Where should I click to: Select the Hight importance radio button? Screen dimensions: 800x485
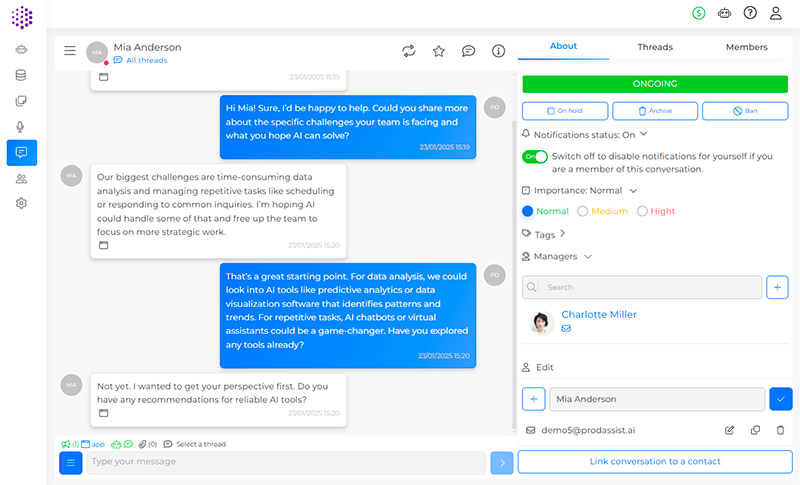click(643, 211)
